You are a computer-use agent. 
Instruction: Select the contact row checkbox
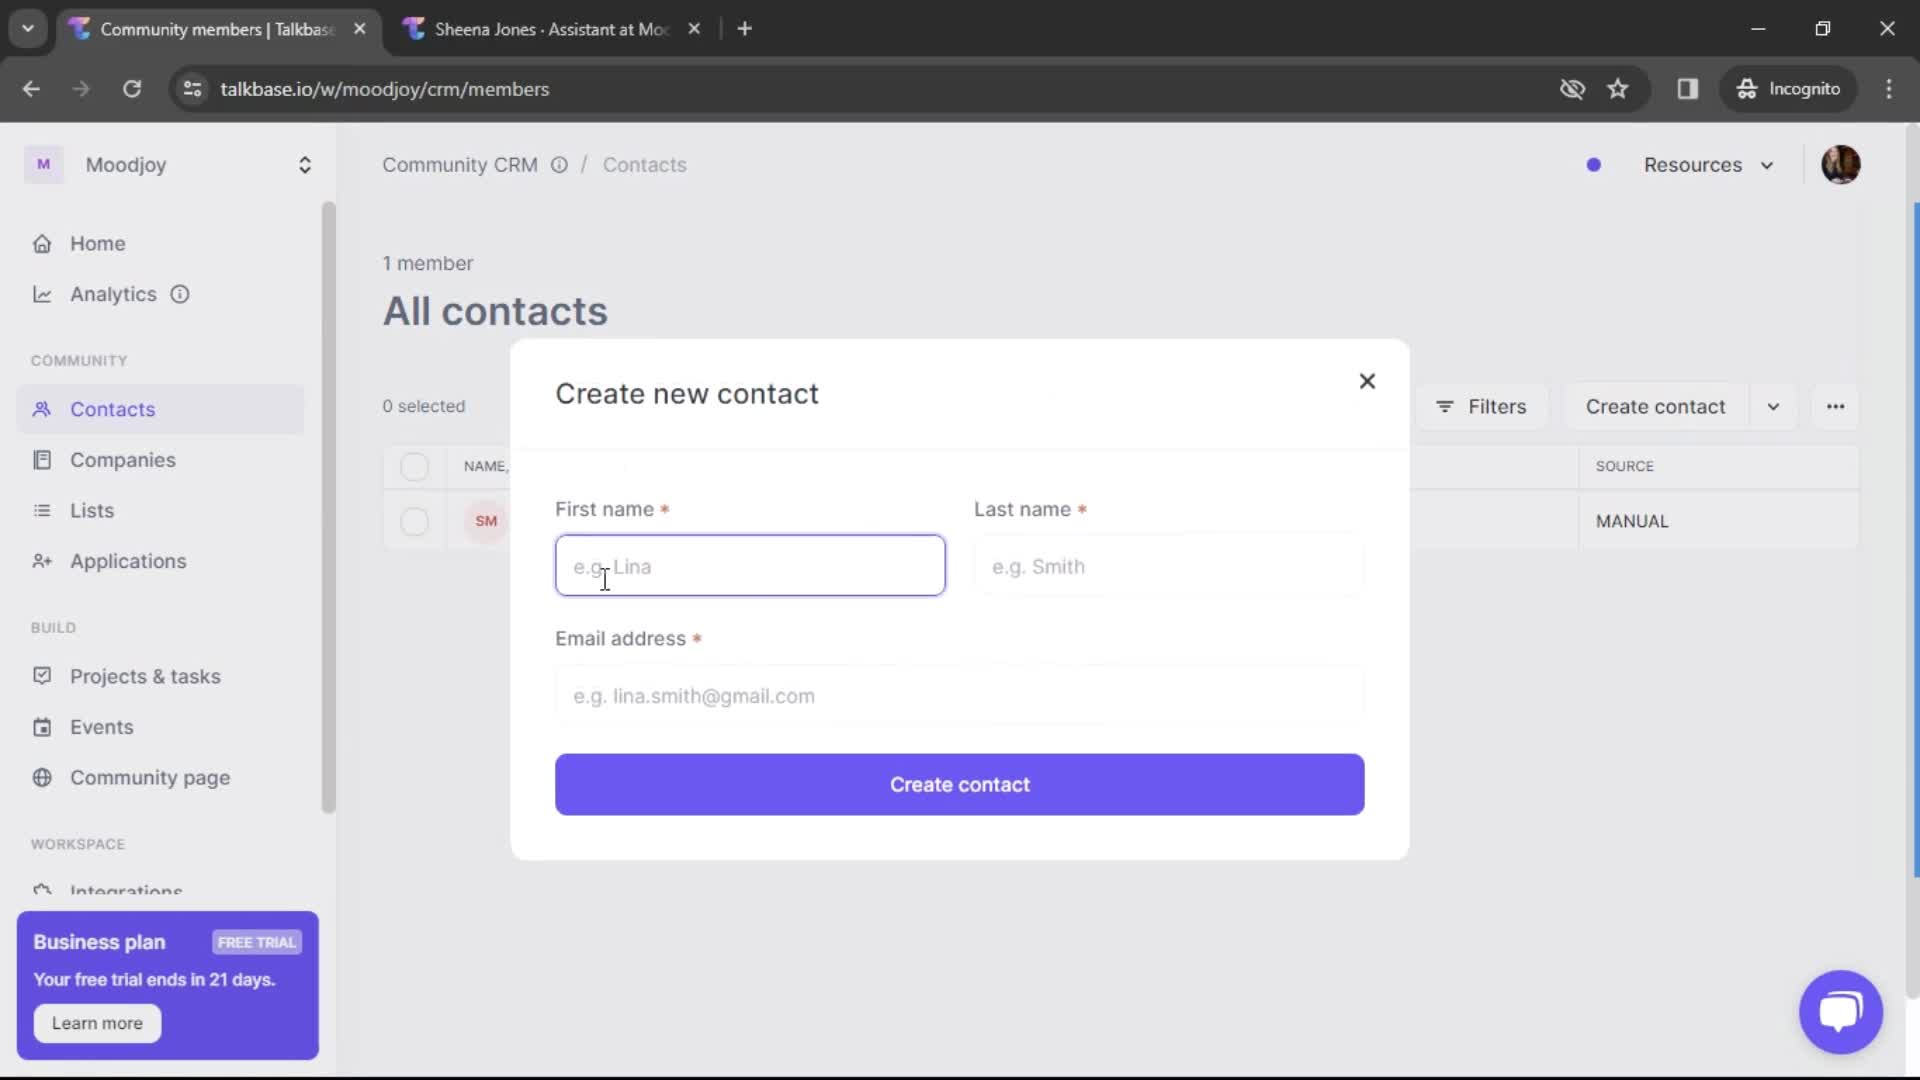415,520
